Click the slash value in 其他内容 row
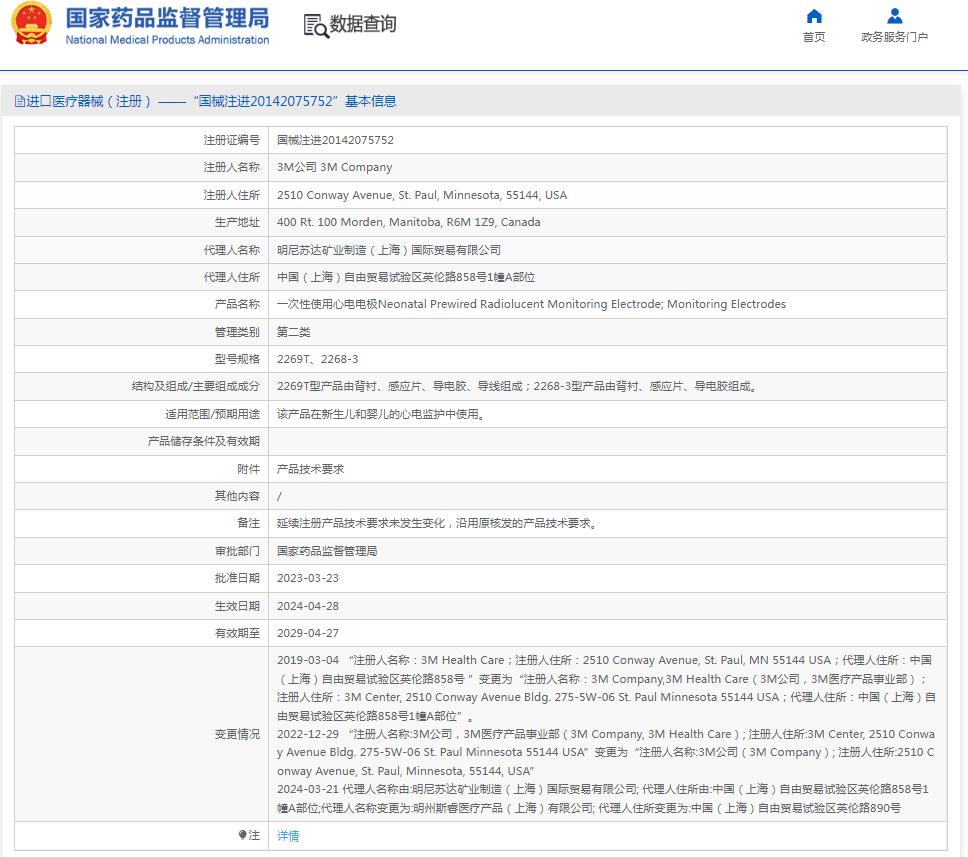This screenshot has width=968, height=857. [279, 496]
